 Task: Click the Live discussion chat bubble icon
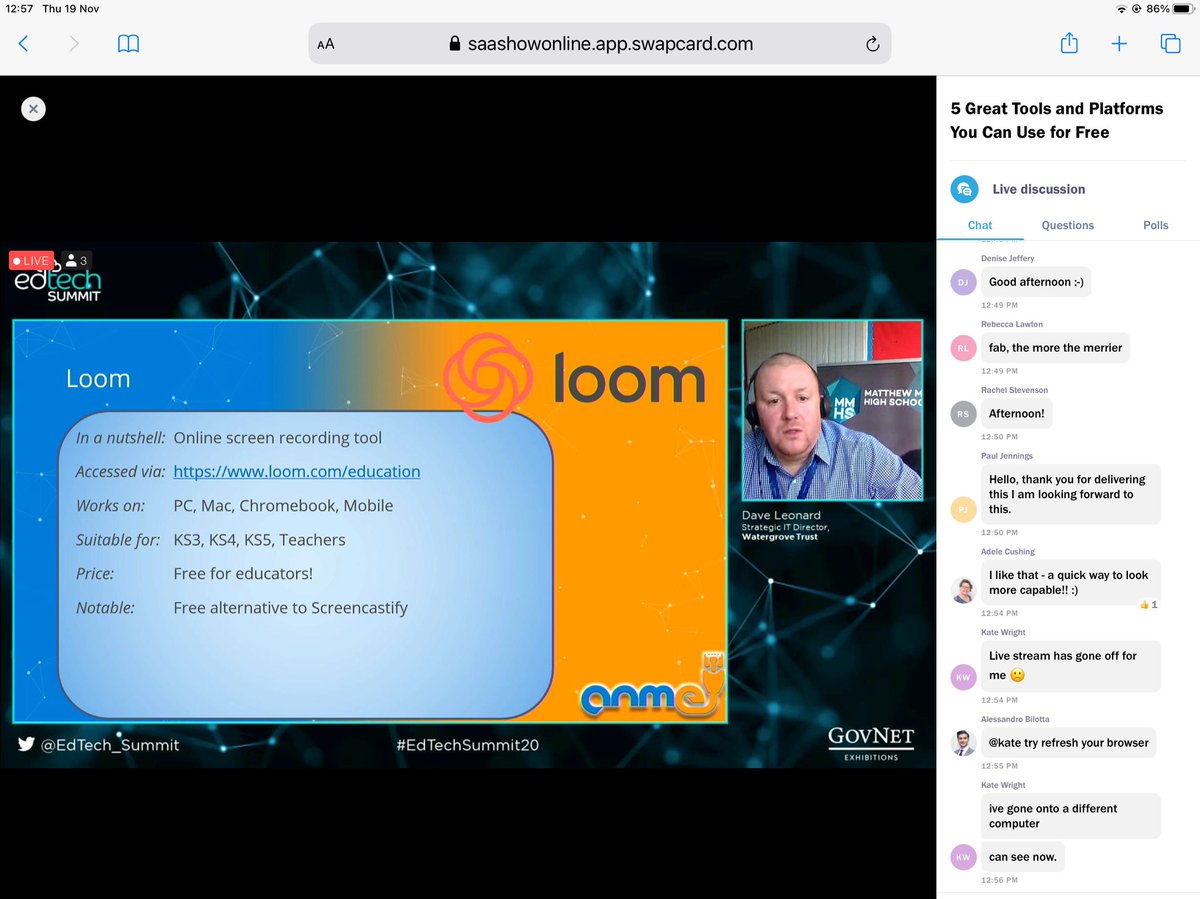point(964,189)
